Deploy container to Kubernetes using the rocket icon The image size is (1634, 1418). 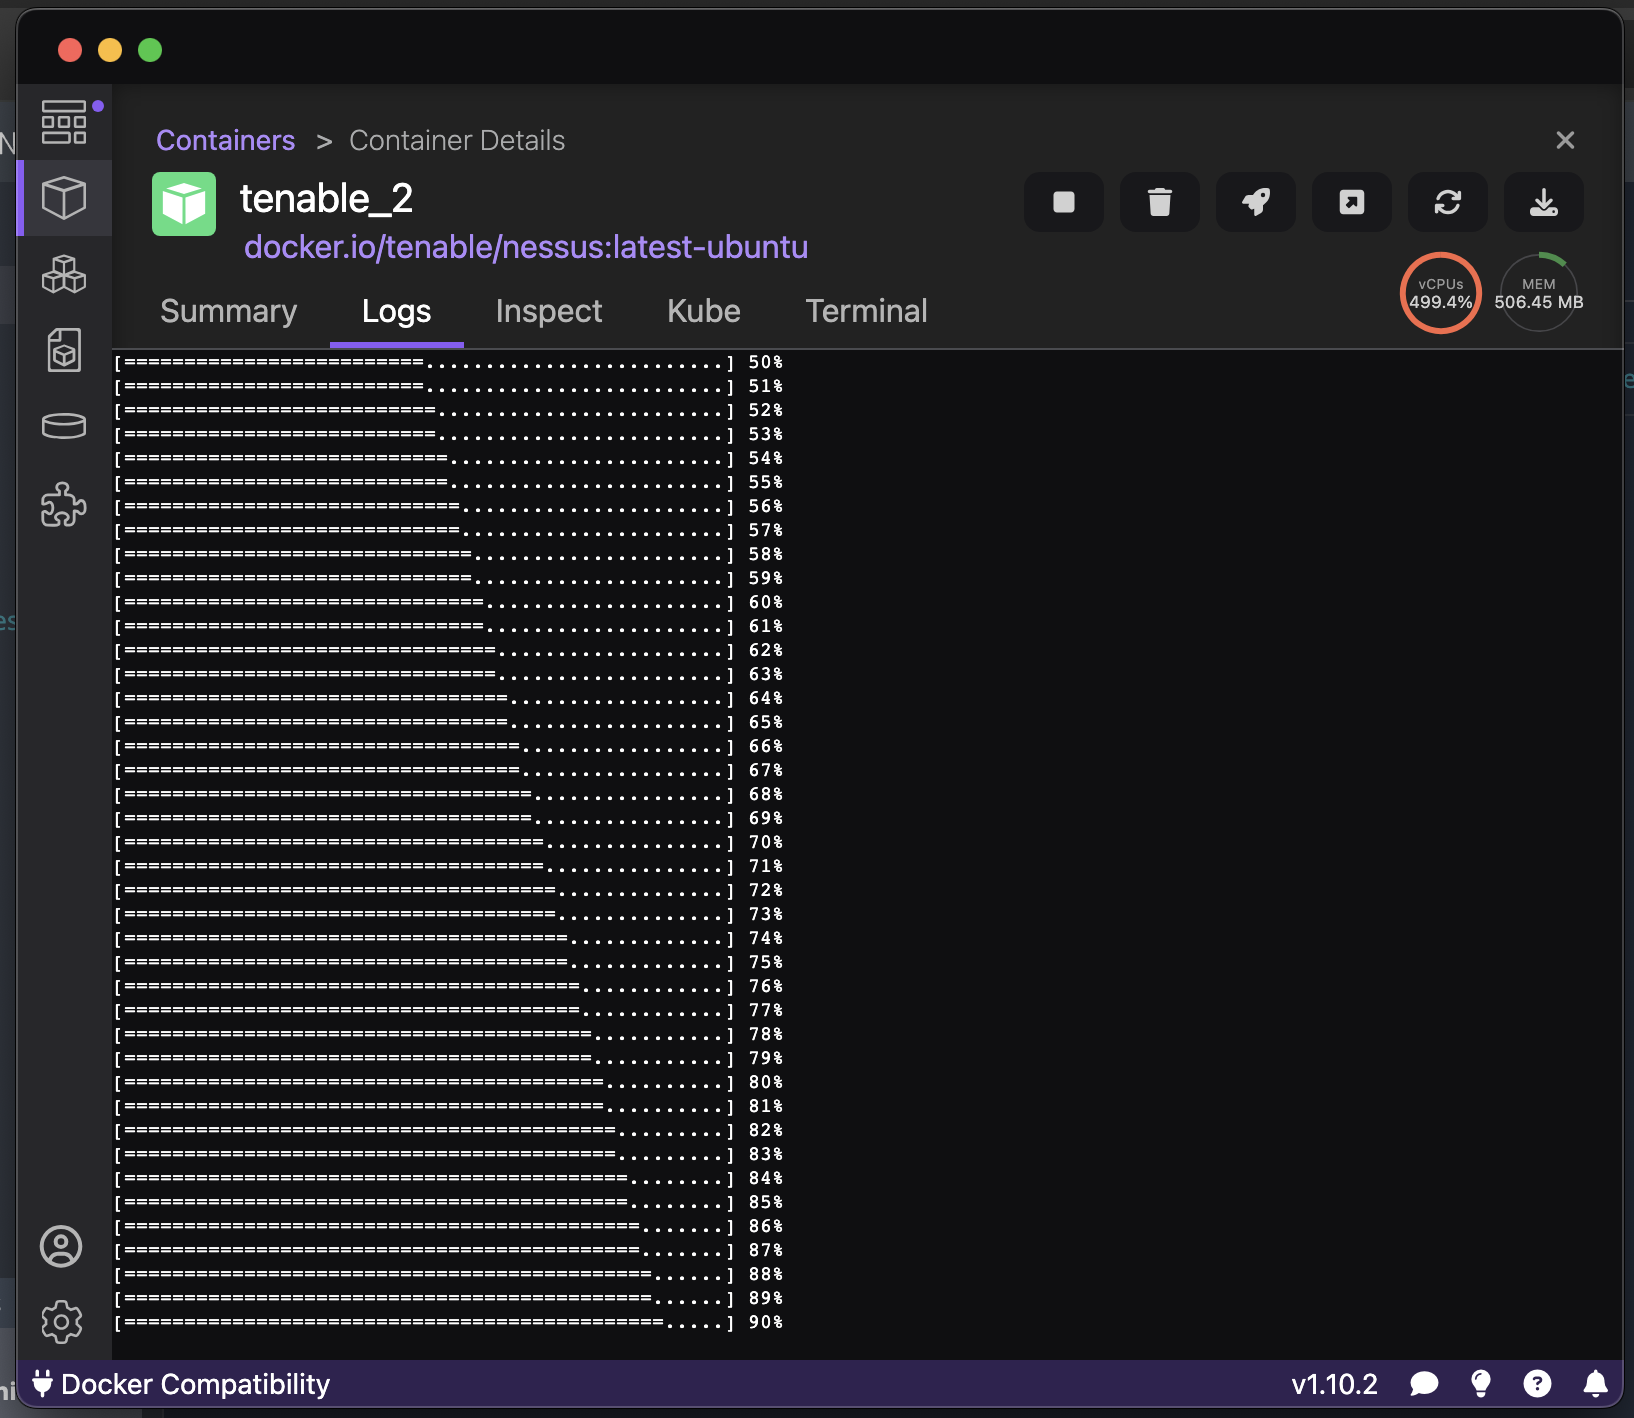(1256, 202)
